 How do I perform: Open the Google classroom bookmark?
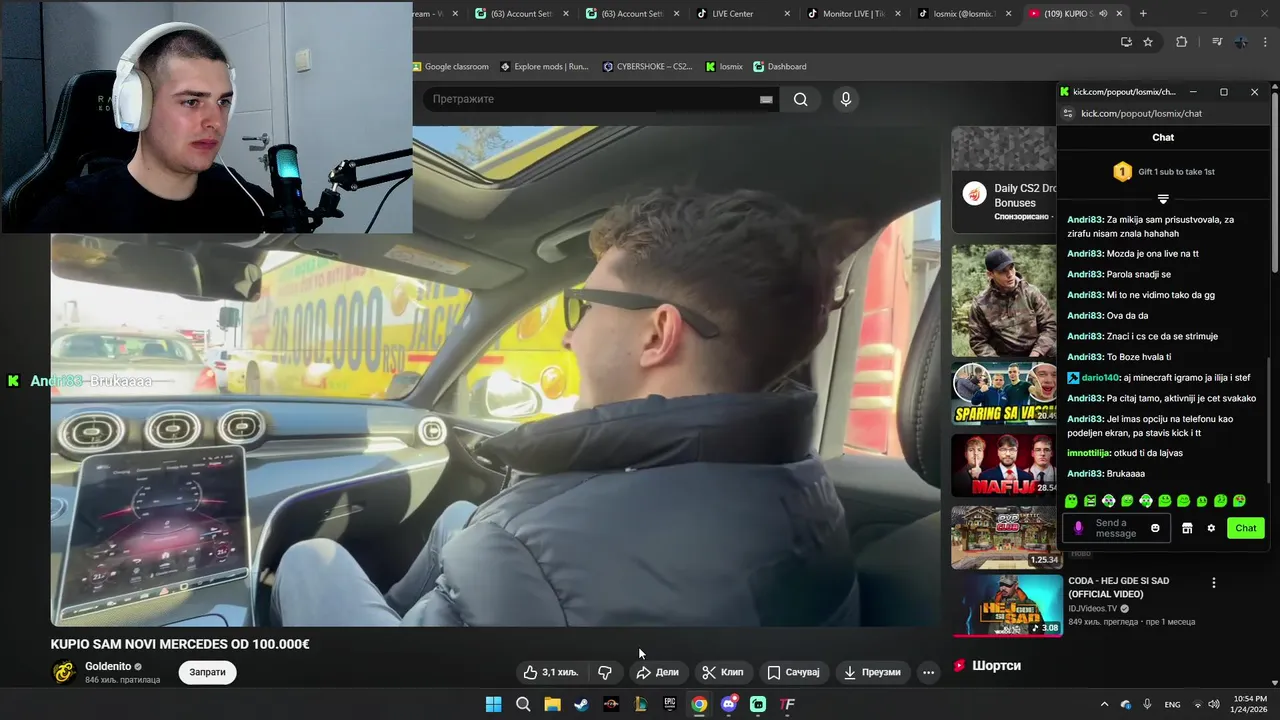click(451, 67)
